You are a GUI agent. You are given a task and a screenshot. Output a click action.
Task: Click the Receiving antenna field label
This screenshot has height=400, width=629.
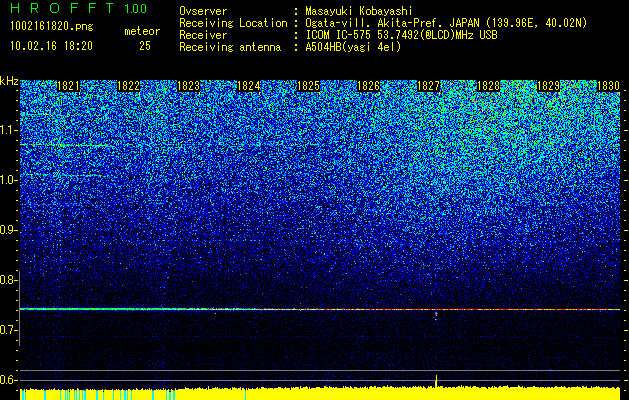click(x=230, y=47)
